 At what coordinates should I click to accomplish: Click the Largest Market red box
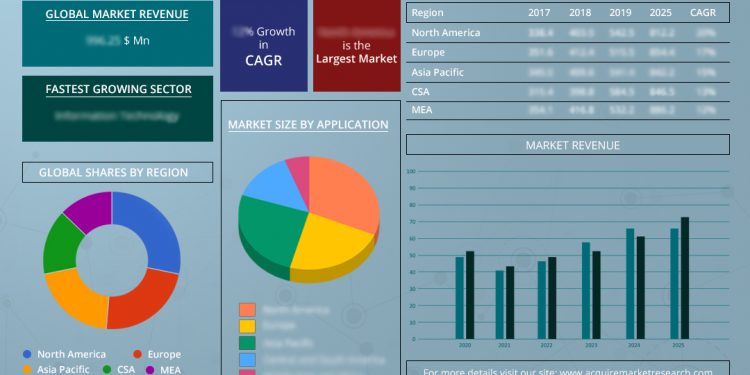click(x=357, y=45)
